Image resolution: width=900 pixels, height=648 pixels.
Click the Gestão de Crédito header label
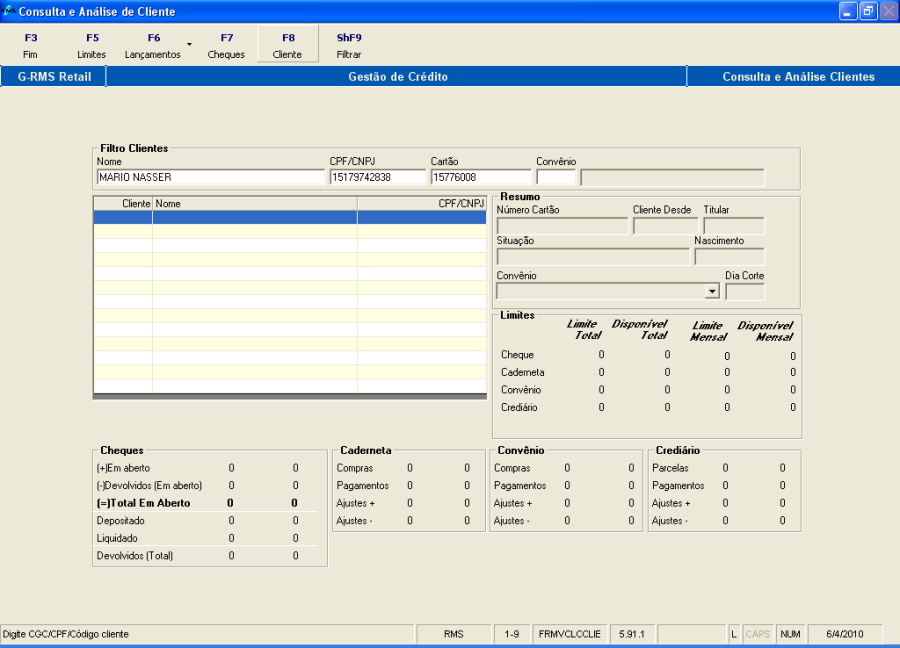tap(398, 77)
